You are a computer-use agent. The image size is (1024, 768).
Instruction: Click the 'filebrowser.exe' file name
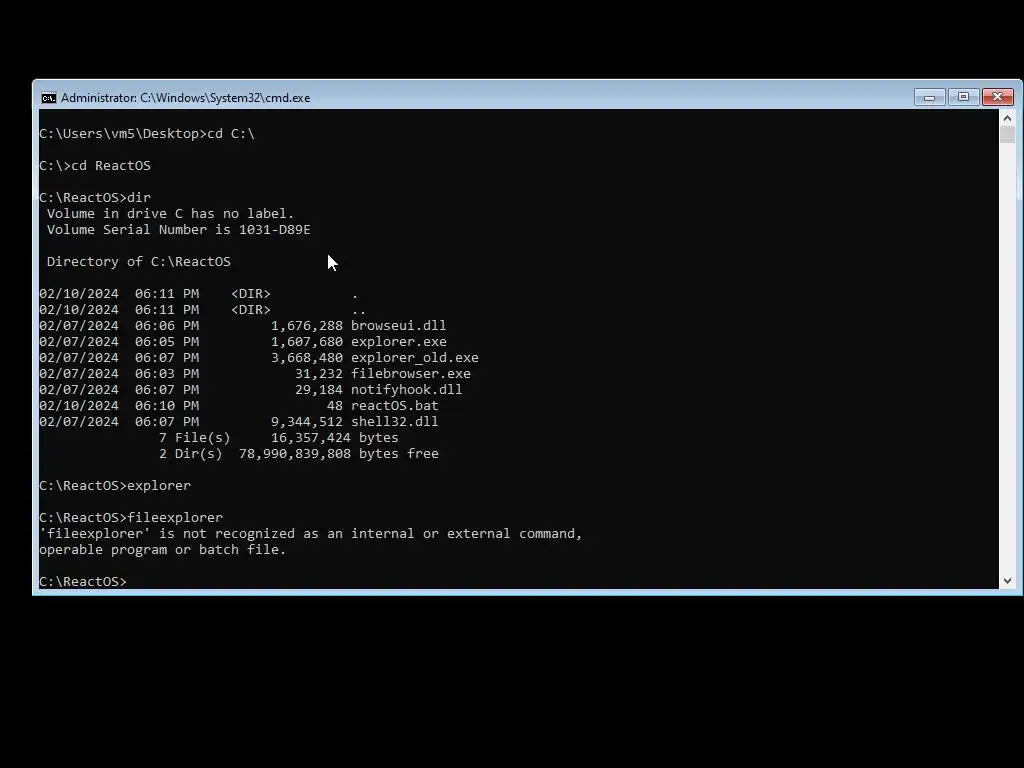[411, 374]
